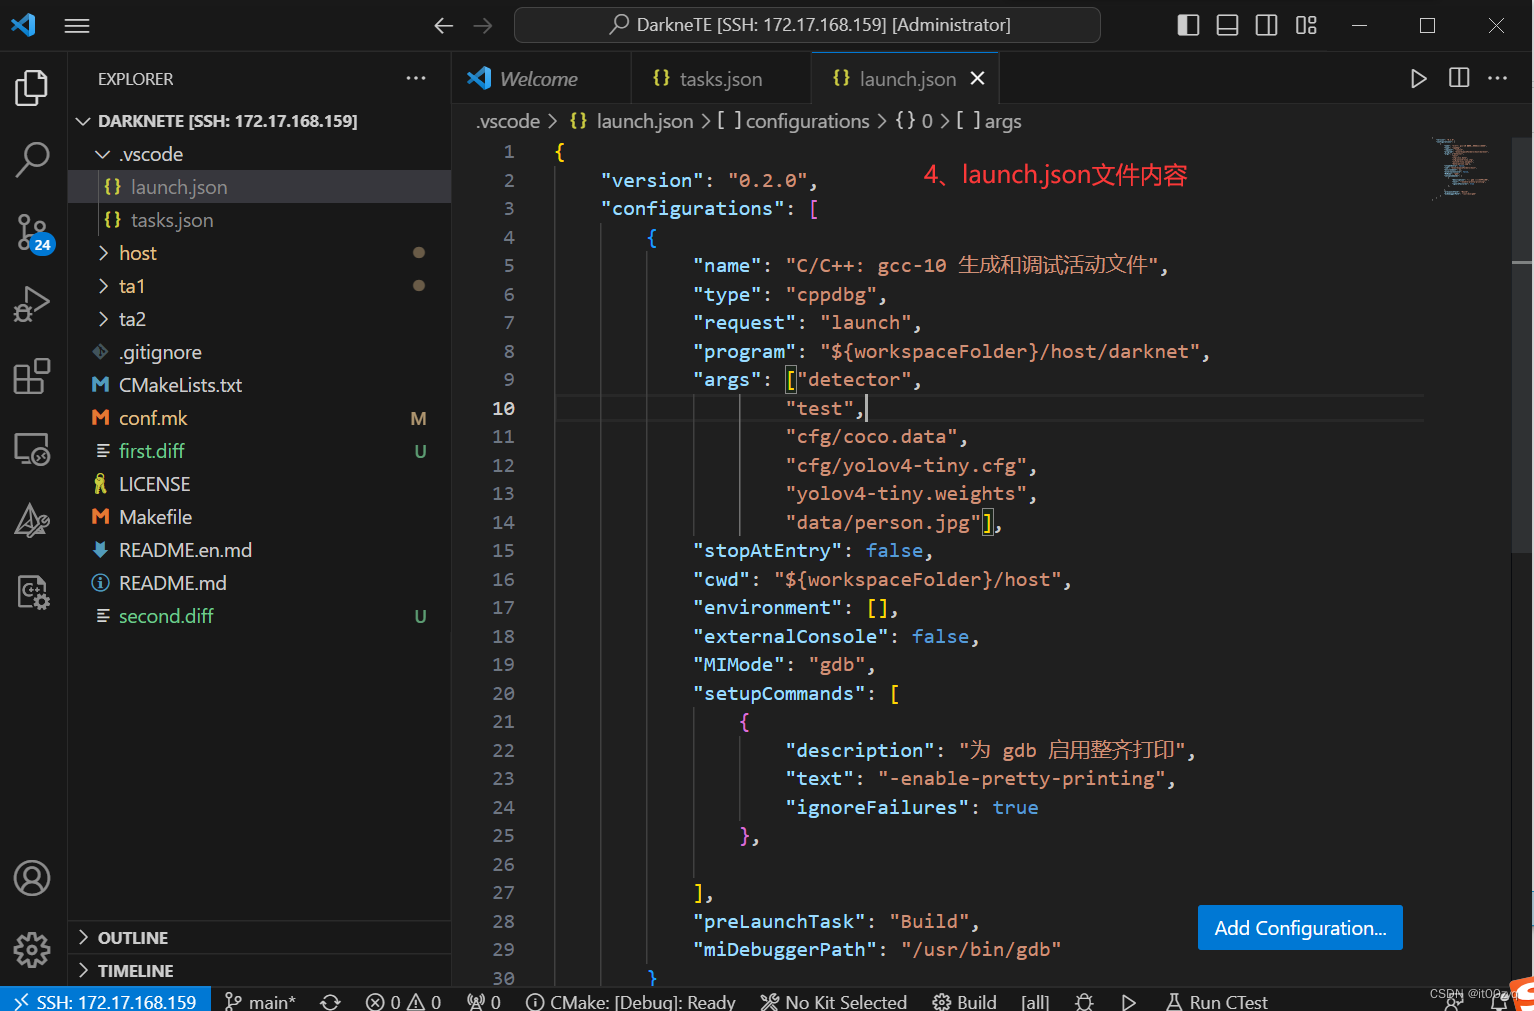Open the customize layout icon
Screen dimensions: 1534x1011
click(1306, 26)
